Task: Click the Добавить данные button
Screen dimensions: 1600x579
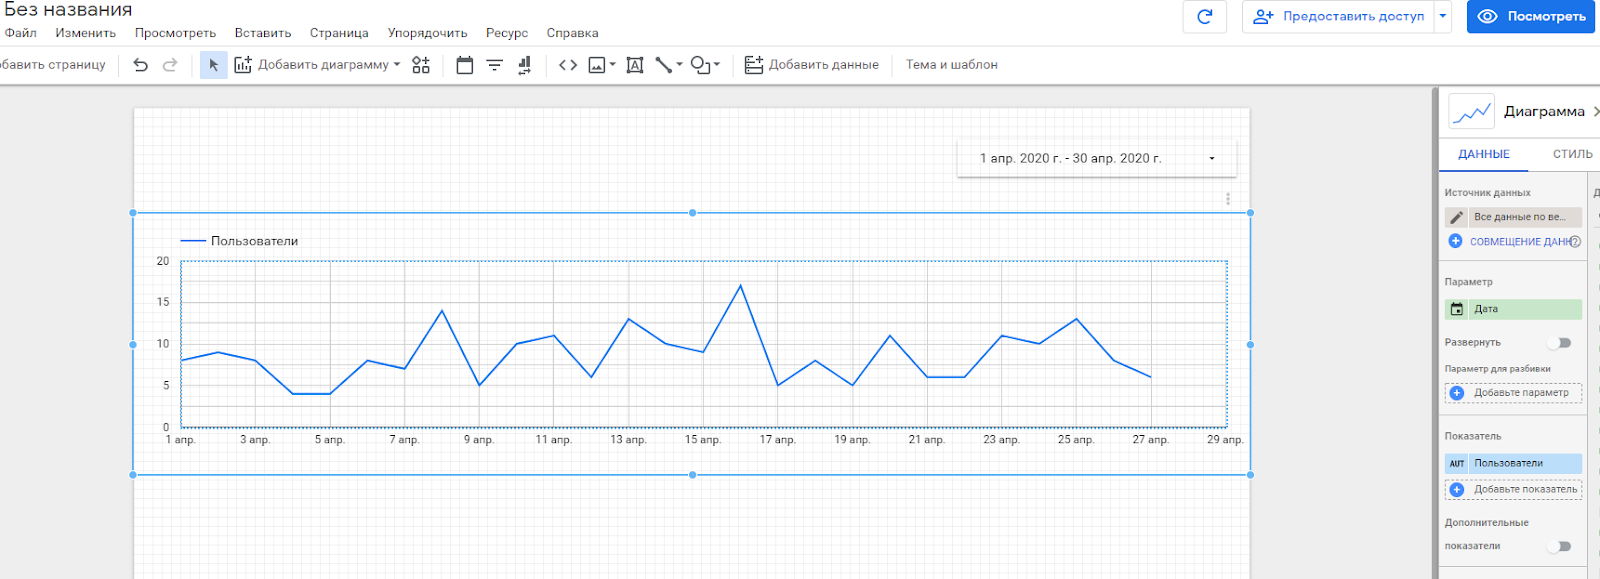Action: pos(812,65)
